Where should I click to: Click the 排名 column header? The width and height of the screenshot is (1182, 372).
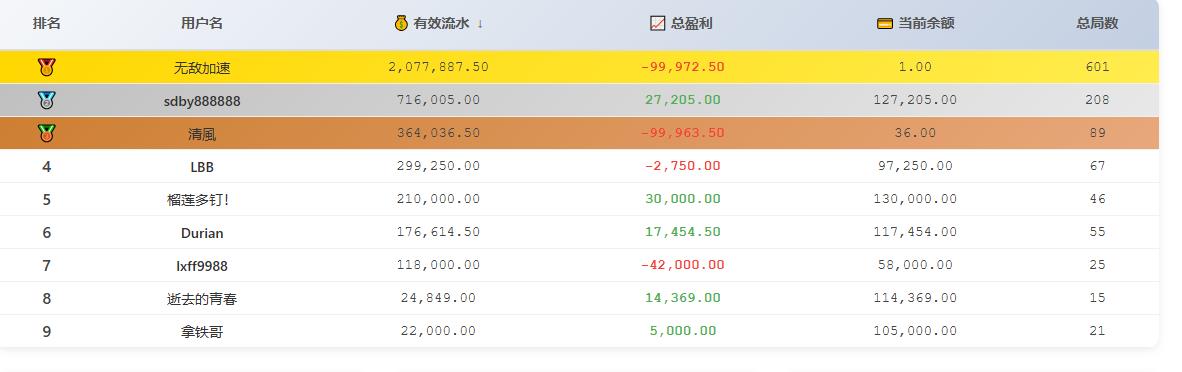[47, 23]
